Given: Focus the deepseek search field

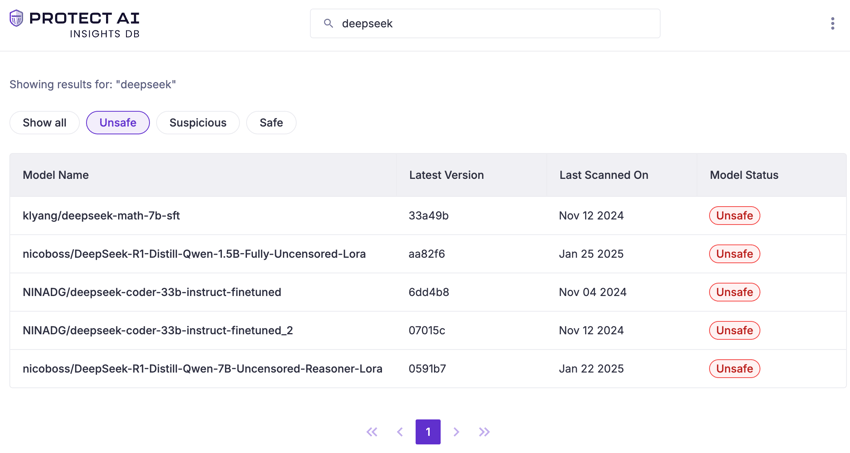Looking at the screenshot, I should click(485, 23).
